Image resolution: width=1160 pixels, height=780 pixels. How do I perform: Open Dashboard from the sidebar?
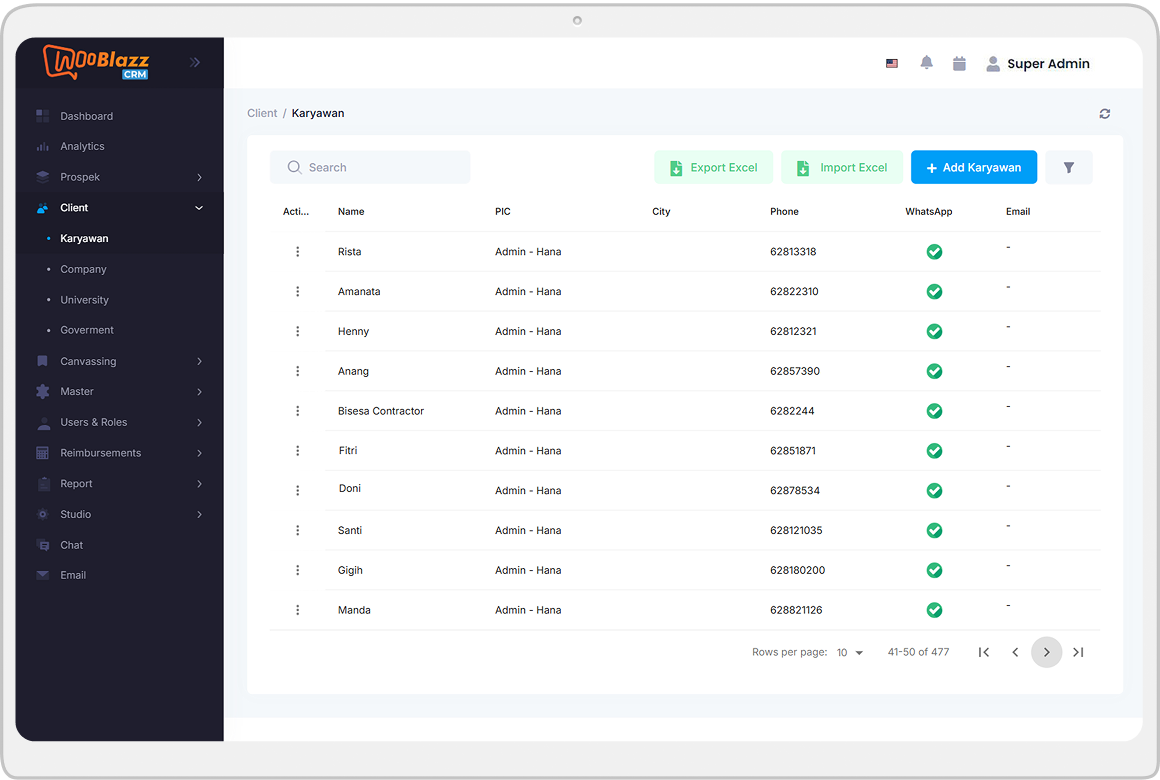(x=86, y=116)
